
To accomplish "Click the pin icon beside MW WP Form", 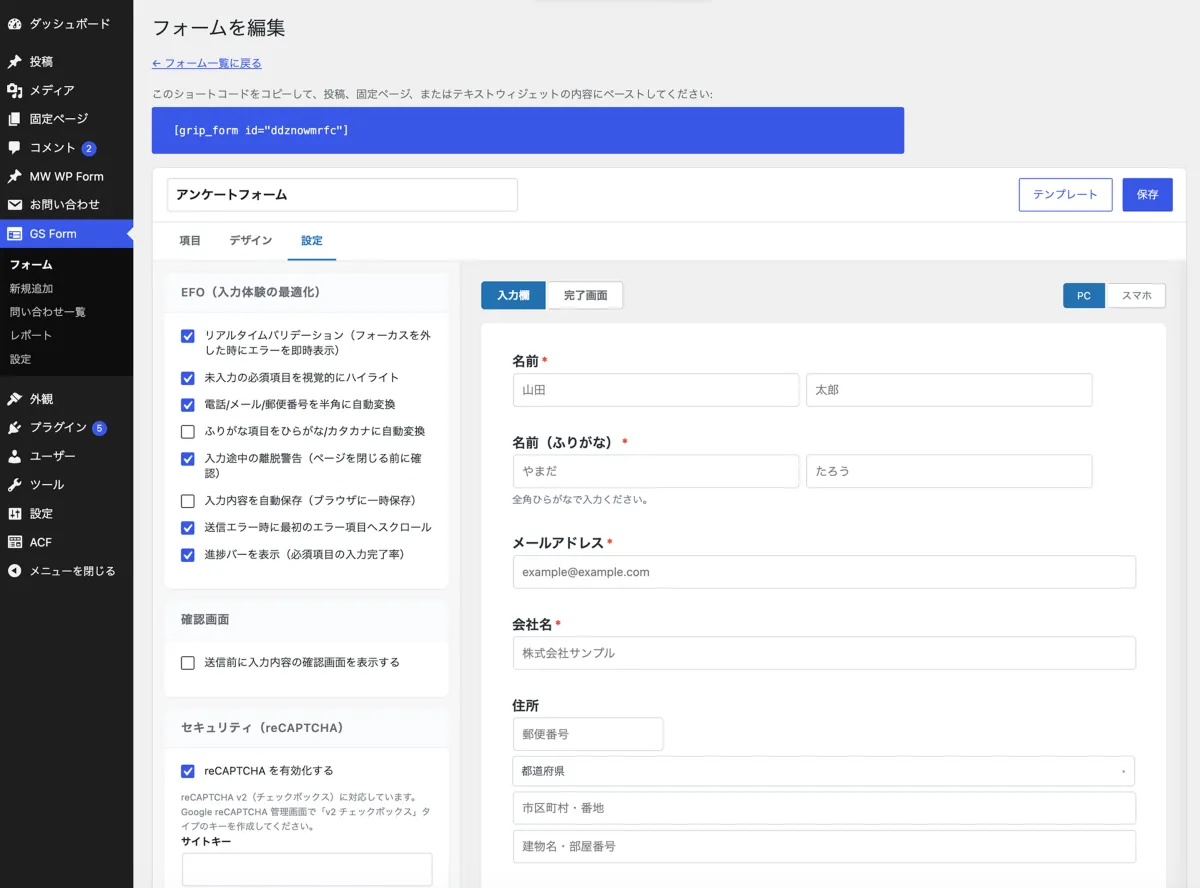I will [x=14, y=176].
